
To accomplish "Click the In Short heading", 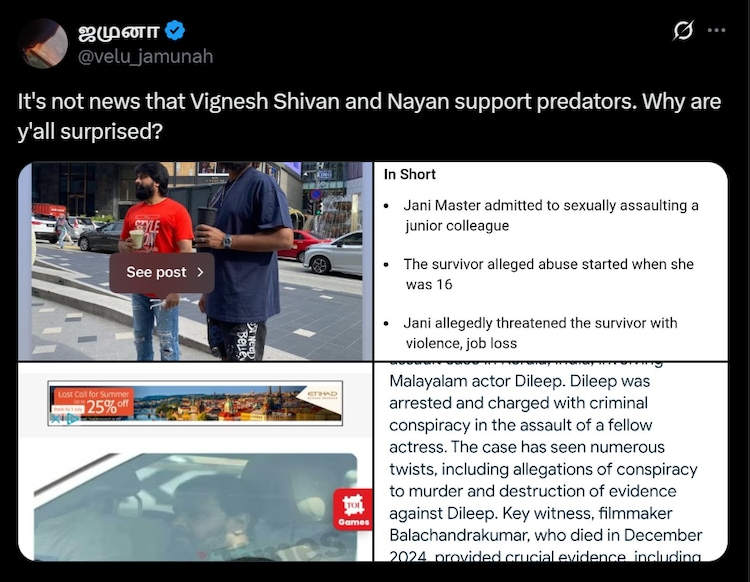I will pos(409,175).
